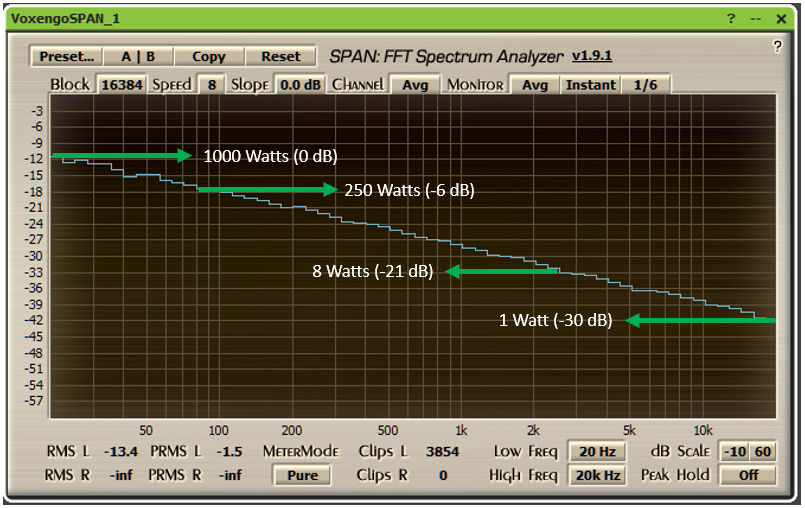Viewport: 805px width, 508px height.
Task: Click the RMS R value -inf
Action: (x=121, y=475)
